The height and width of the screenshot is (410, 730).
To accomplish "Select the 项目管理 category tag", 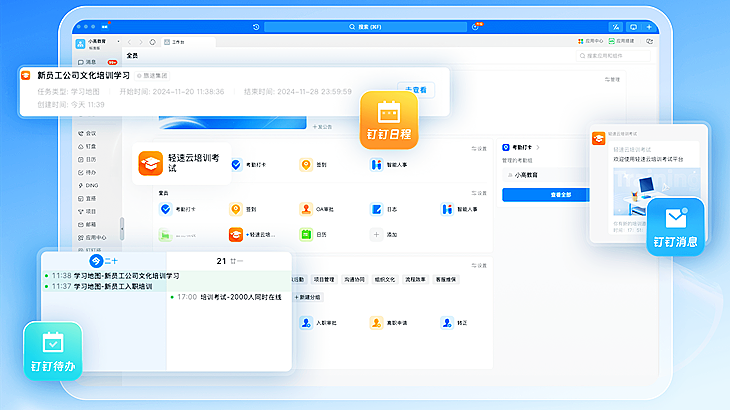I will click(x=324, y=279).
